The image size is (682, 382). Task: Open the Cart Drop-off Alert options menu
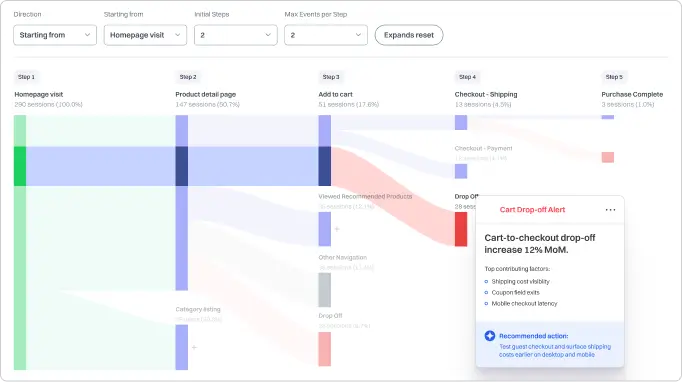[x=610, y=210]
